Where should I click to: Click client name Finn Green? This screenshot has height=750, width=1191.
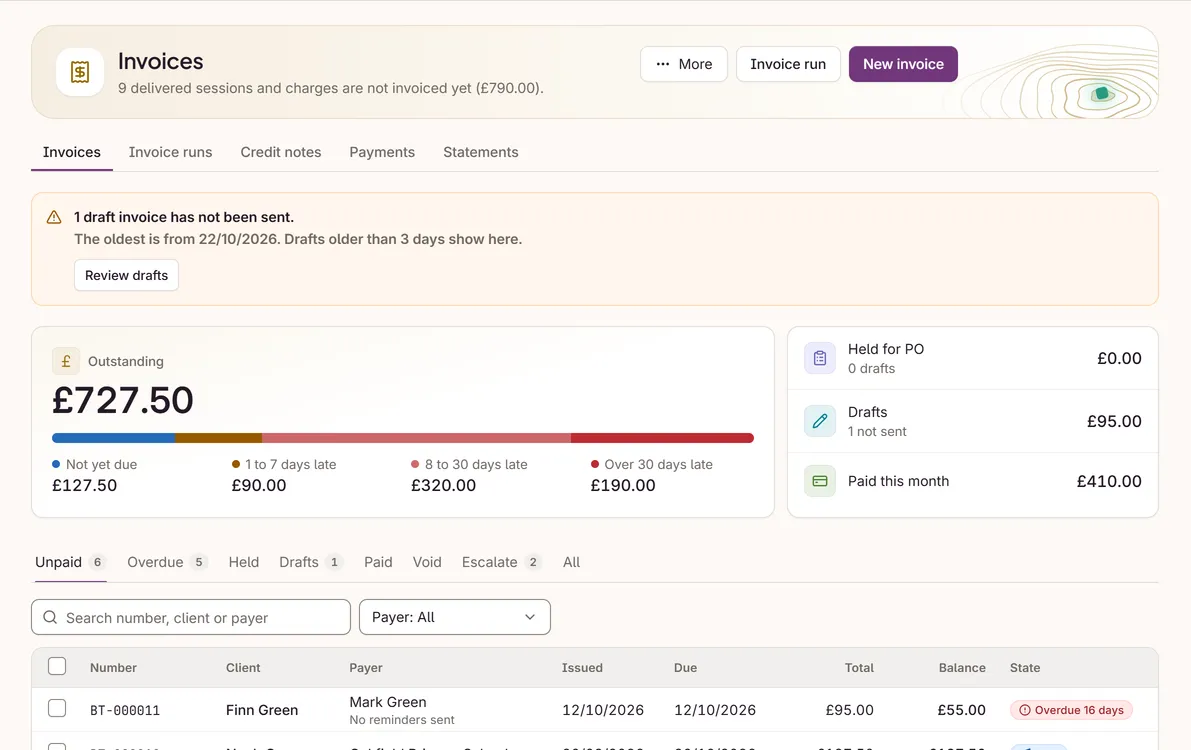click(261, 710)
